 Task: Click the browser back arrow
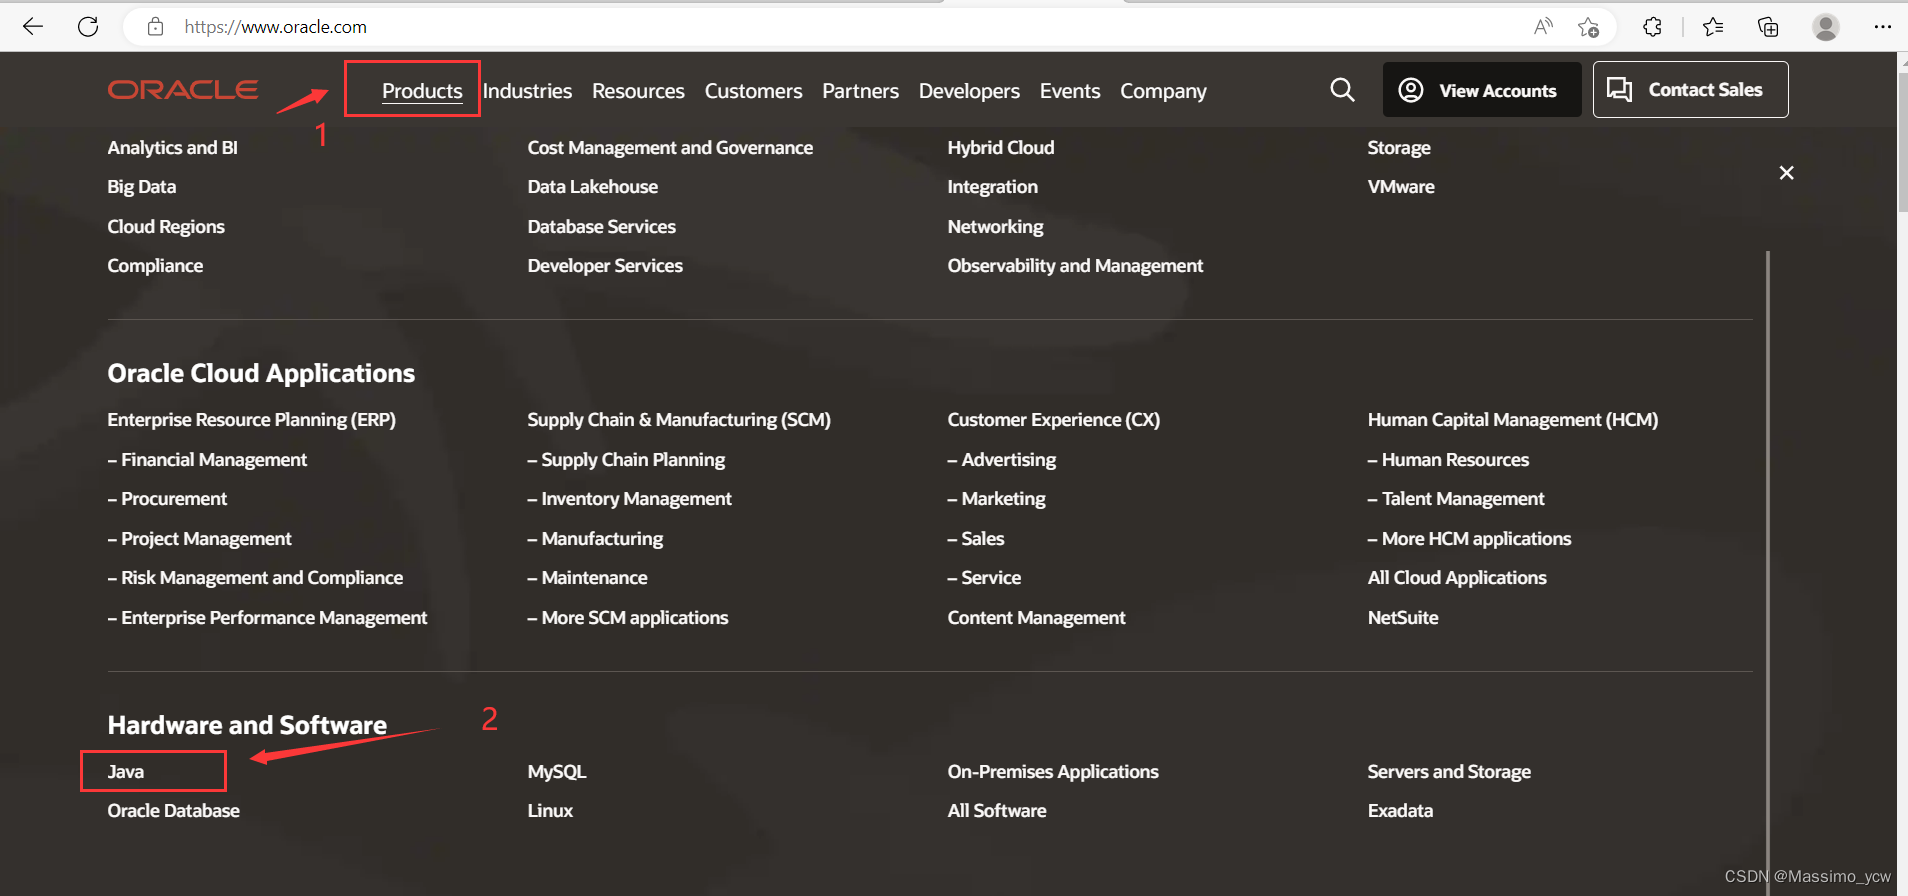tap(33, 27)
